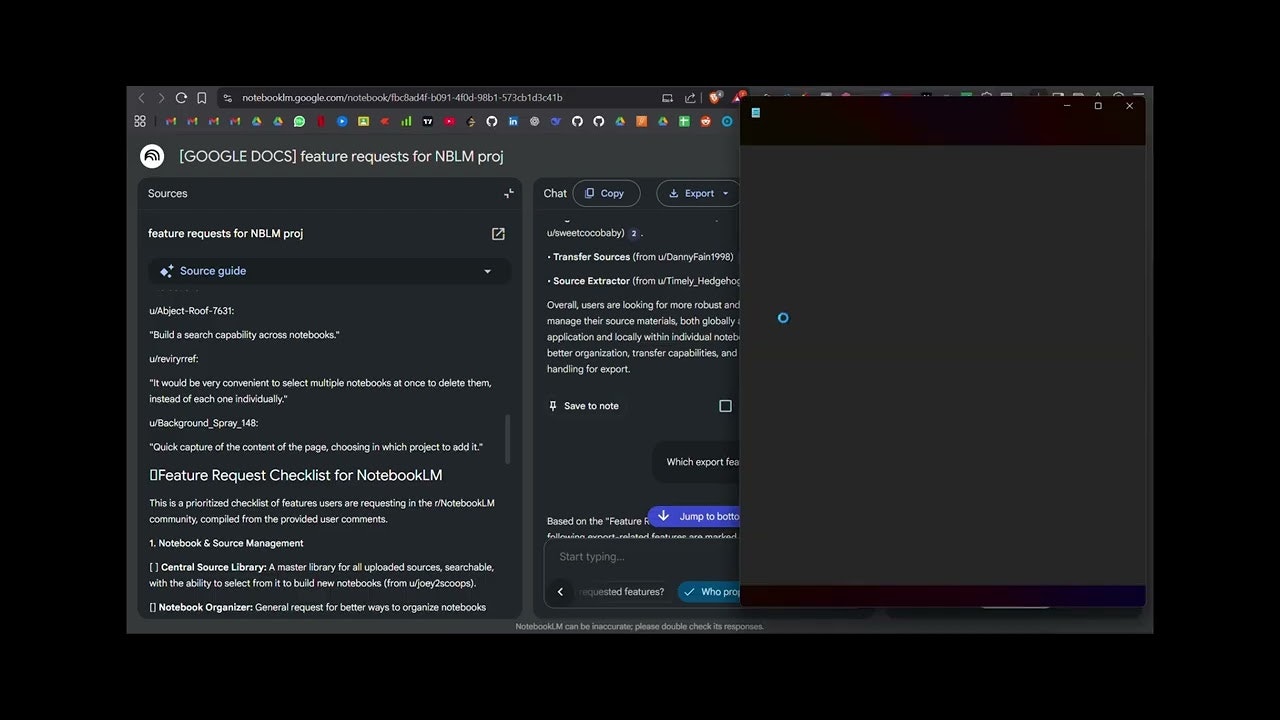Copy the chat response
Viewport: 1280px width, 720px height.
point(605,193)
